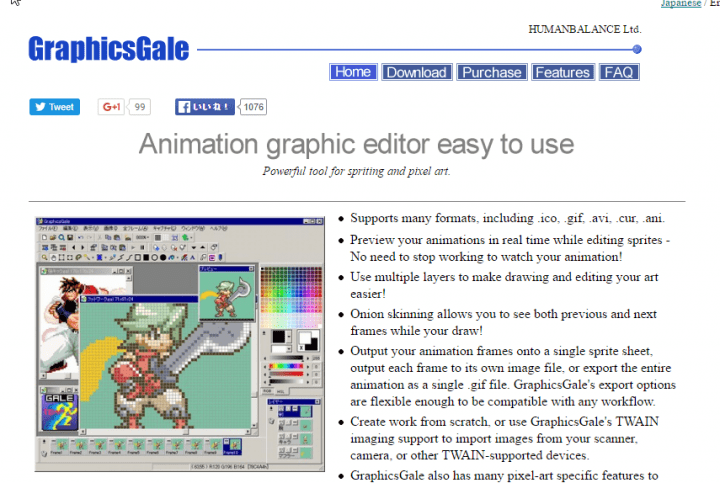The width and height of the screenshot is (720, 483).
Task: Click the bullet 'Use multiple layers to make drawing'
Action: click(x=504, y=285)
